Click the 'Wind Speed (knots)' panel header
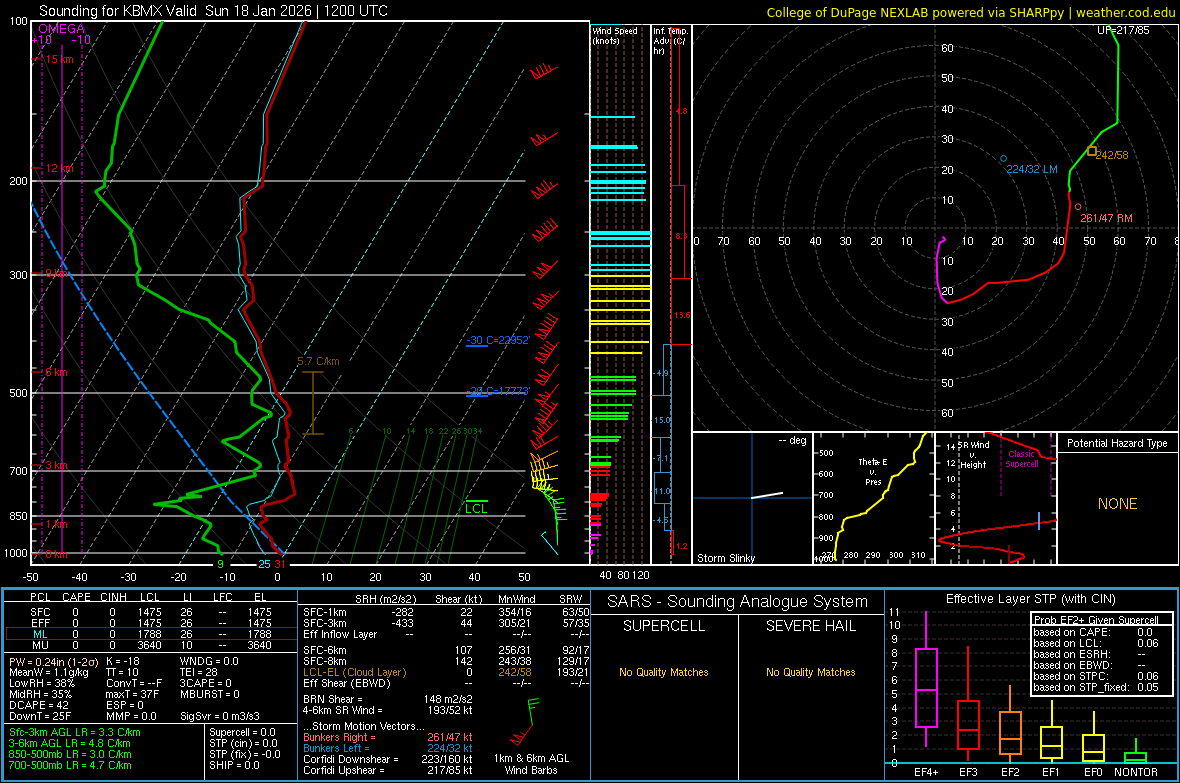 615,35
